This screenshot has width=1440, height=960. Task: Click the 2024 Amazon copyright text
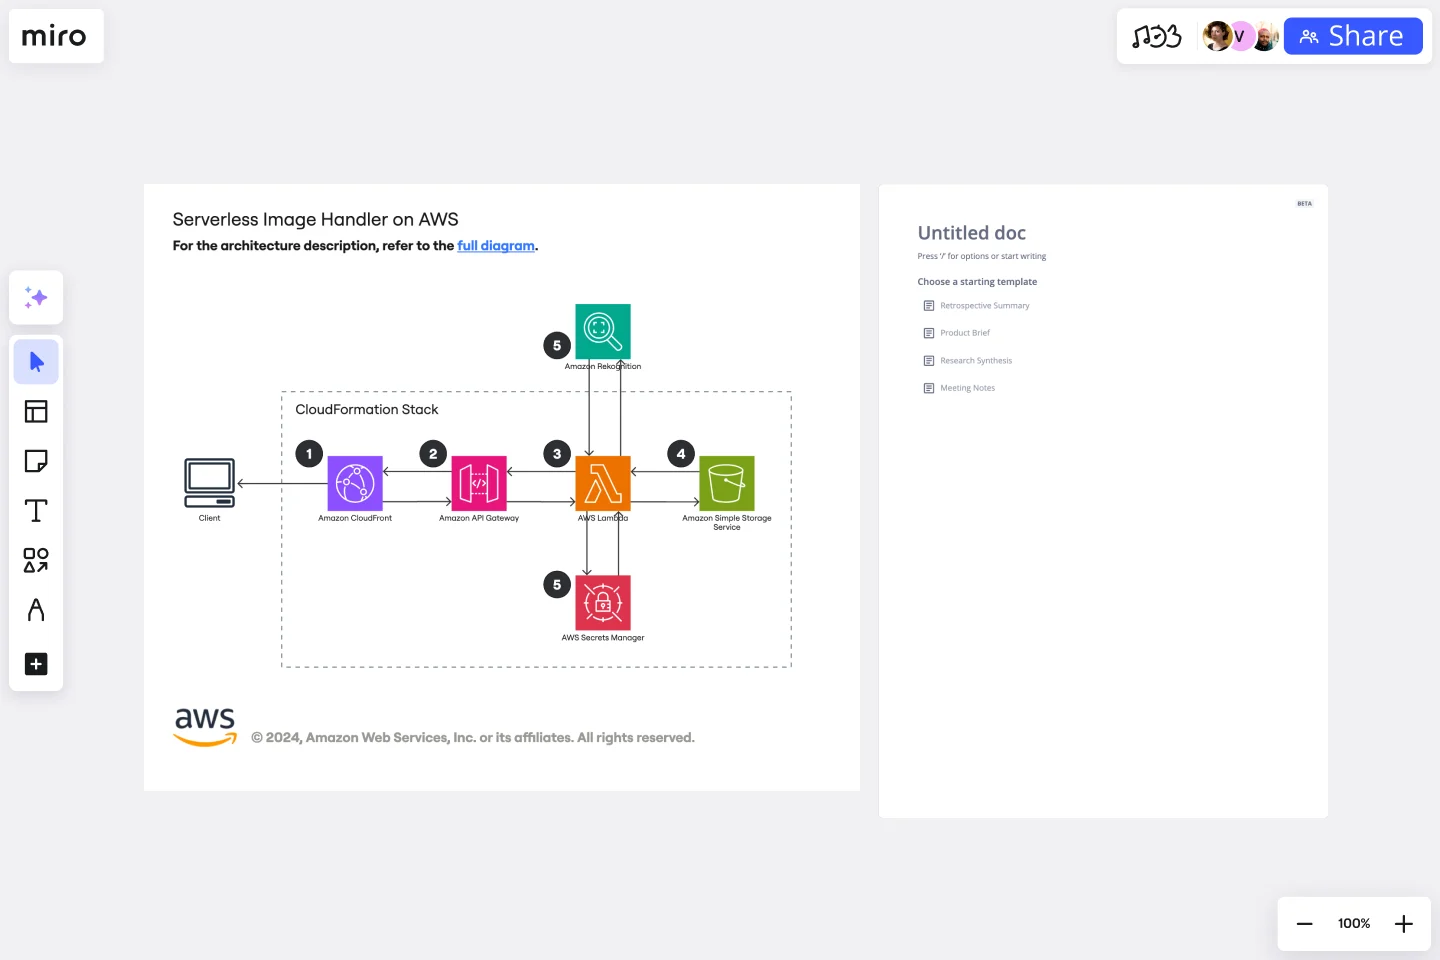pyautogui.click(x=473, y=738)
